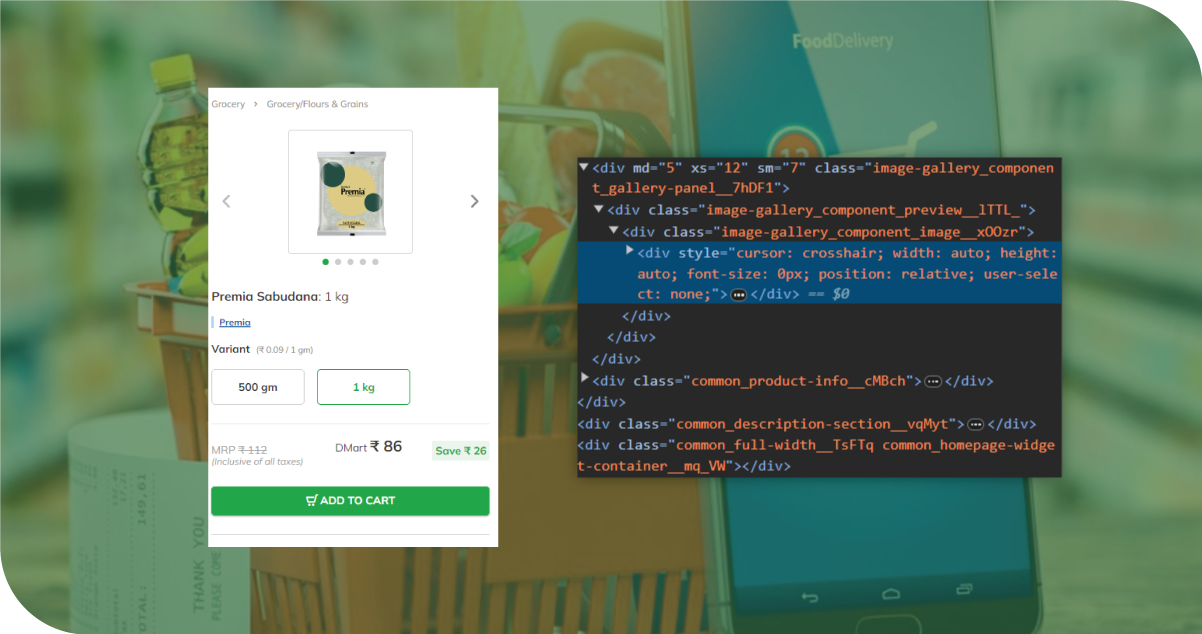Click the next image arrow in gallery
1202x634 pixels.
tap(474, 201)
